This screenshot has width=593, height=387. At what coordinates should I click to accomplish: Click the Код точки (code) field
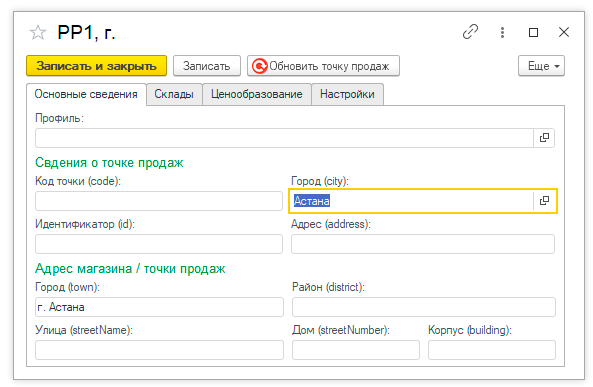(159, 201)
